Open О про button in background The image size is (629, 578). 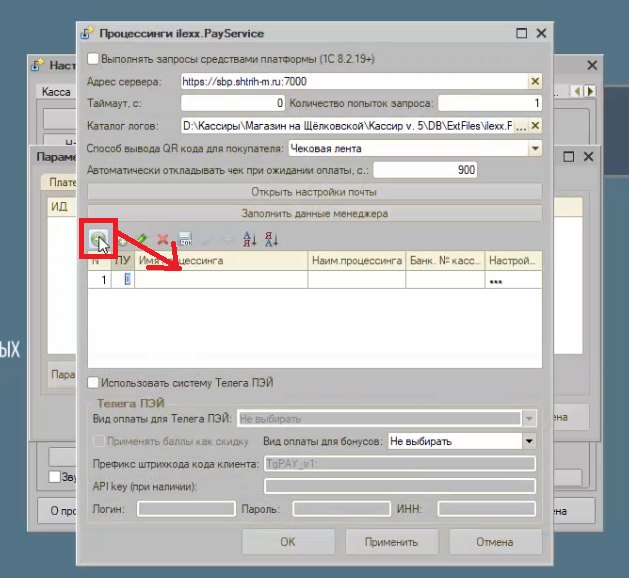coord(57,511)
